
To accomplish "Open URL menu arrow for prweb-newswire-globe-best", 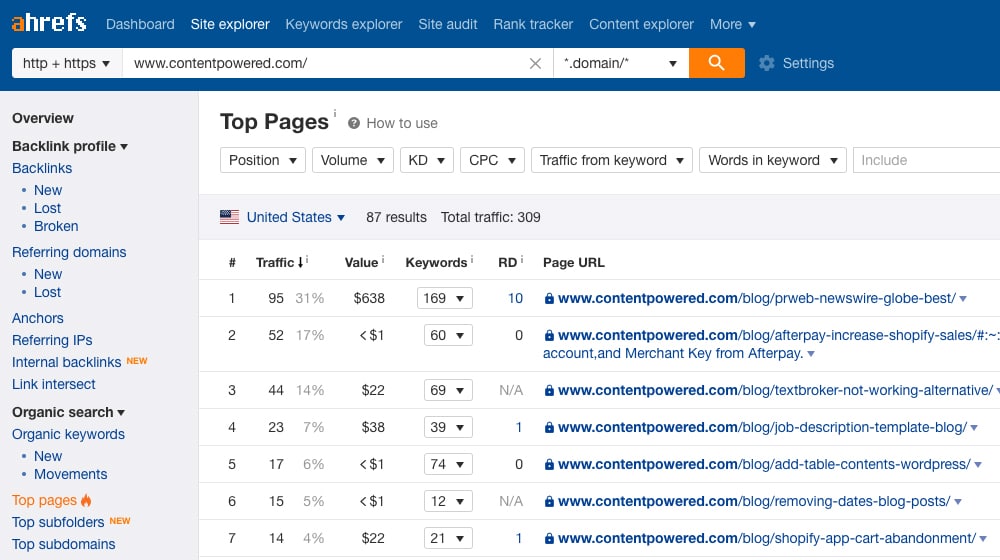I will click(963, 298).
